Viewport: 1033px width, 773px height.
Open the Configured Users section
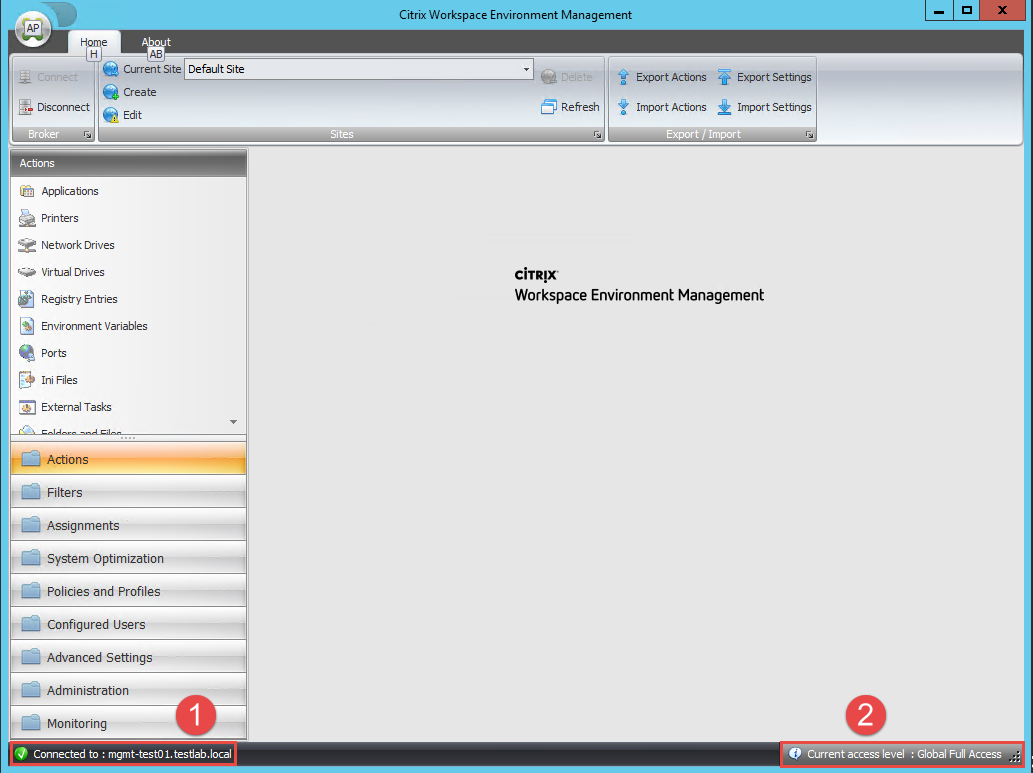pyautogui.click(x=128, y=623)
